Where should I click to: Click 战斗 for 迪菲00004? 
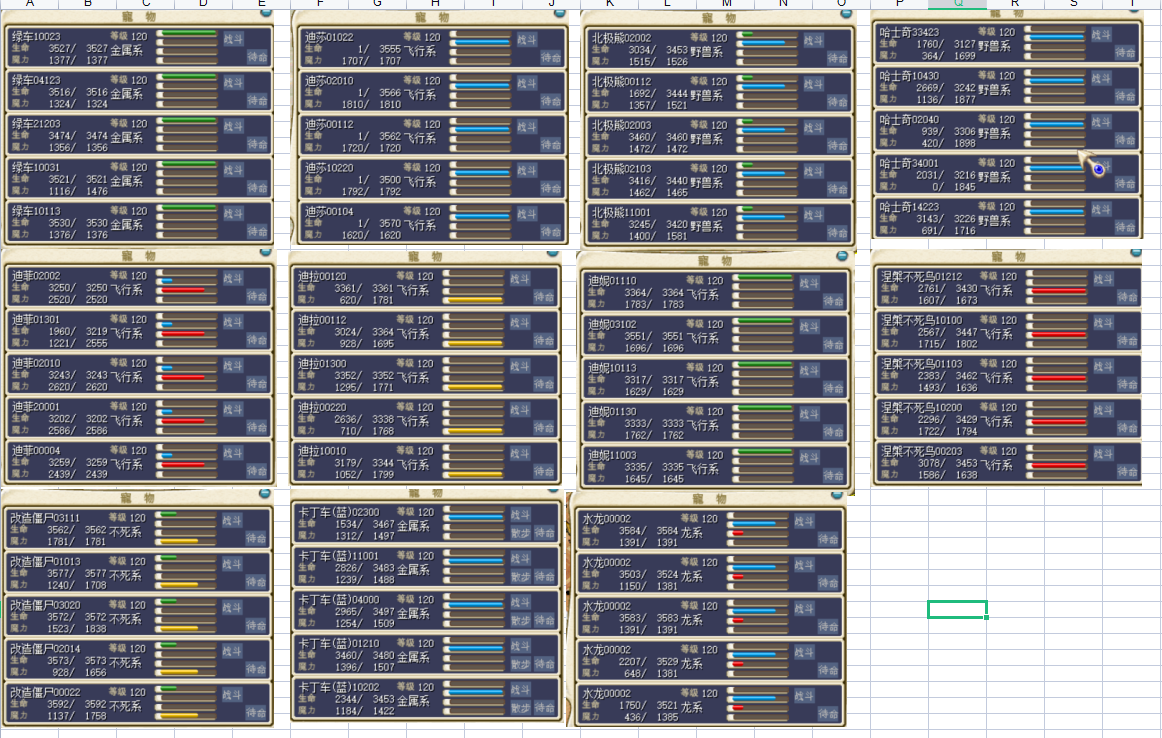coord(233,453)
